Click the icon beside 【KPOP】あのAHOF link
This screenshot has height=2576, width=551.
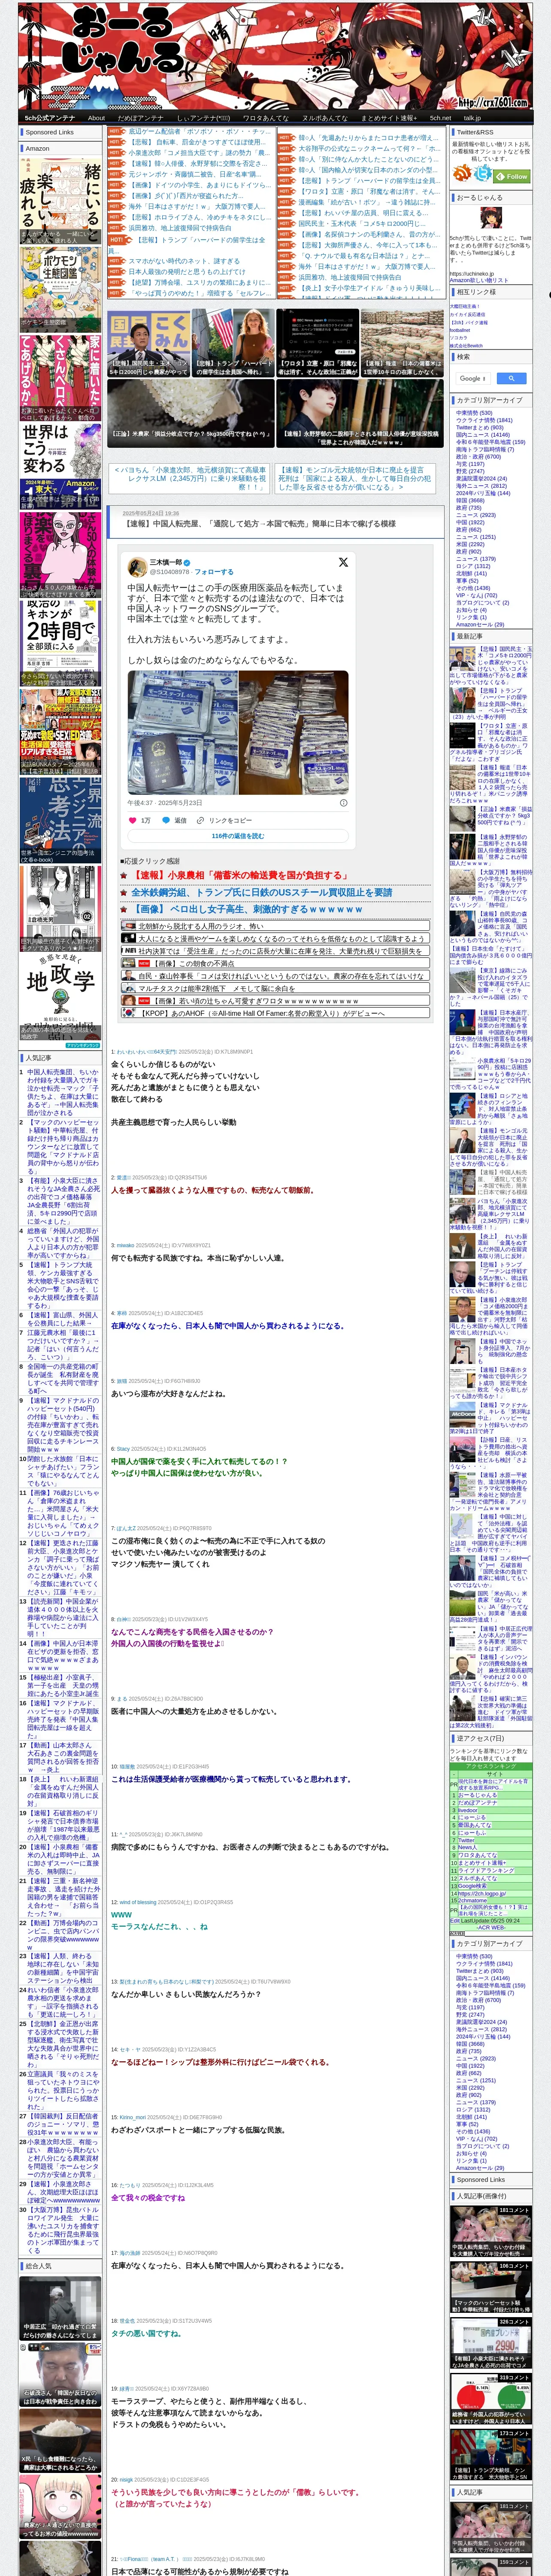pyautogui.click(x=128, y=1013)
